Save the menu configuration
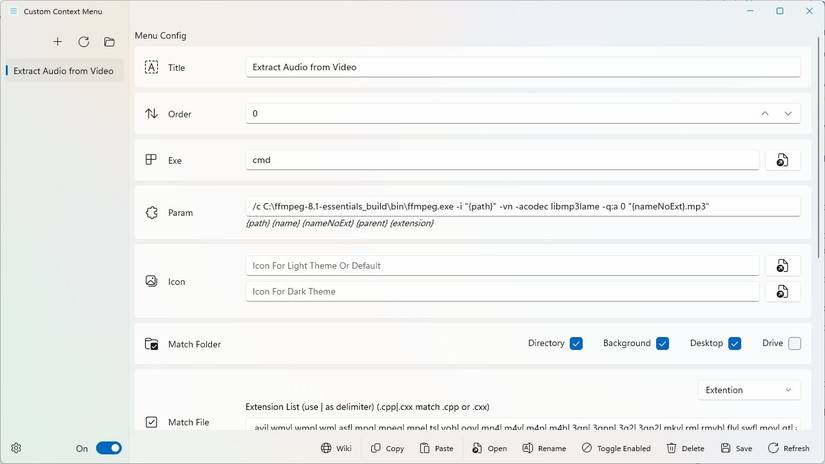 point(737,448)
